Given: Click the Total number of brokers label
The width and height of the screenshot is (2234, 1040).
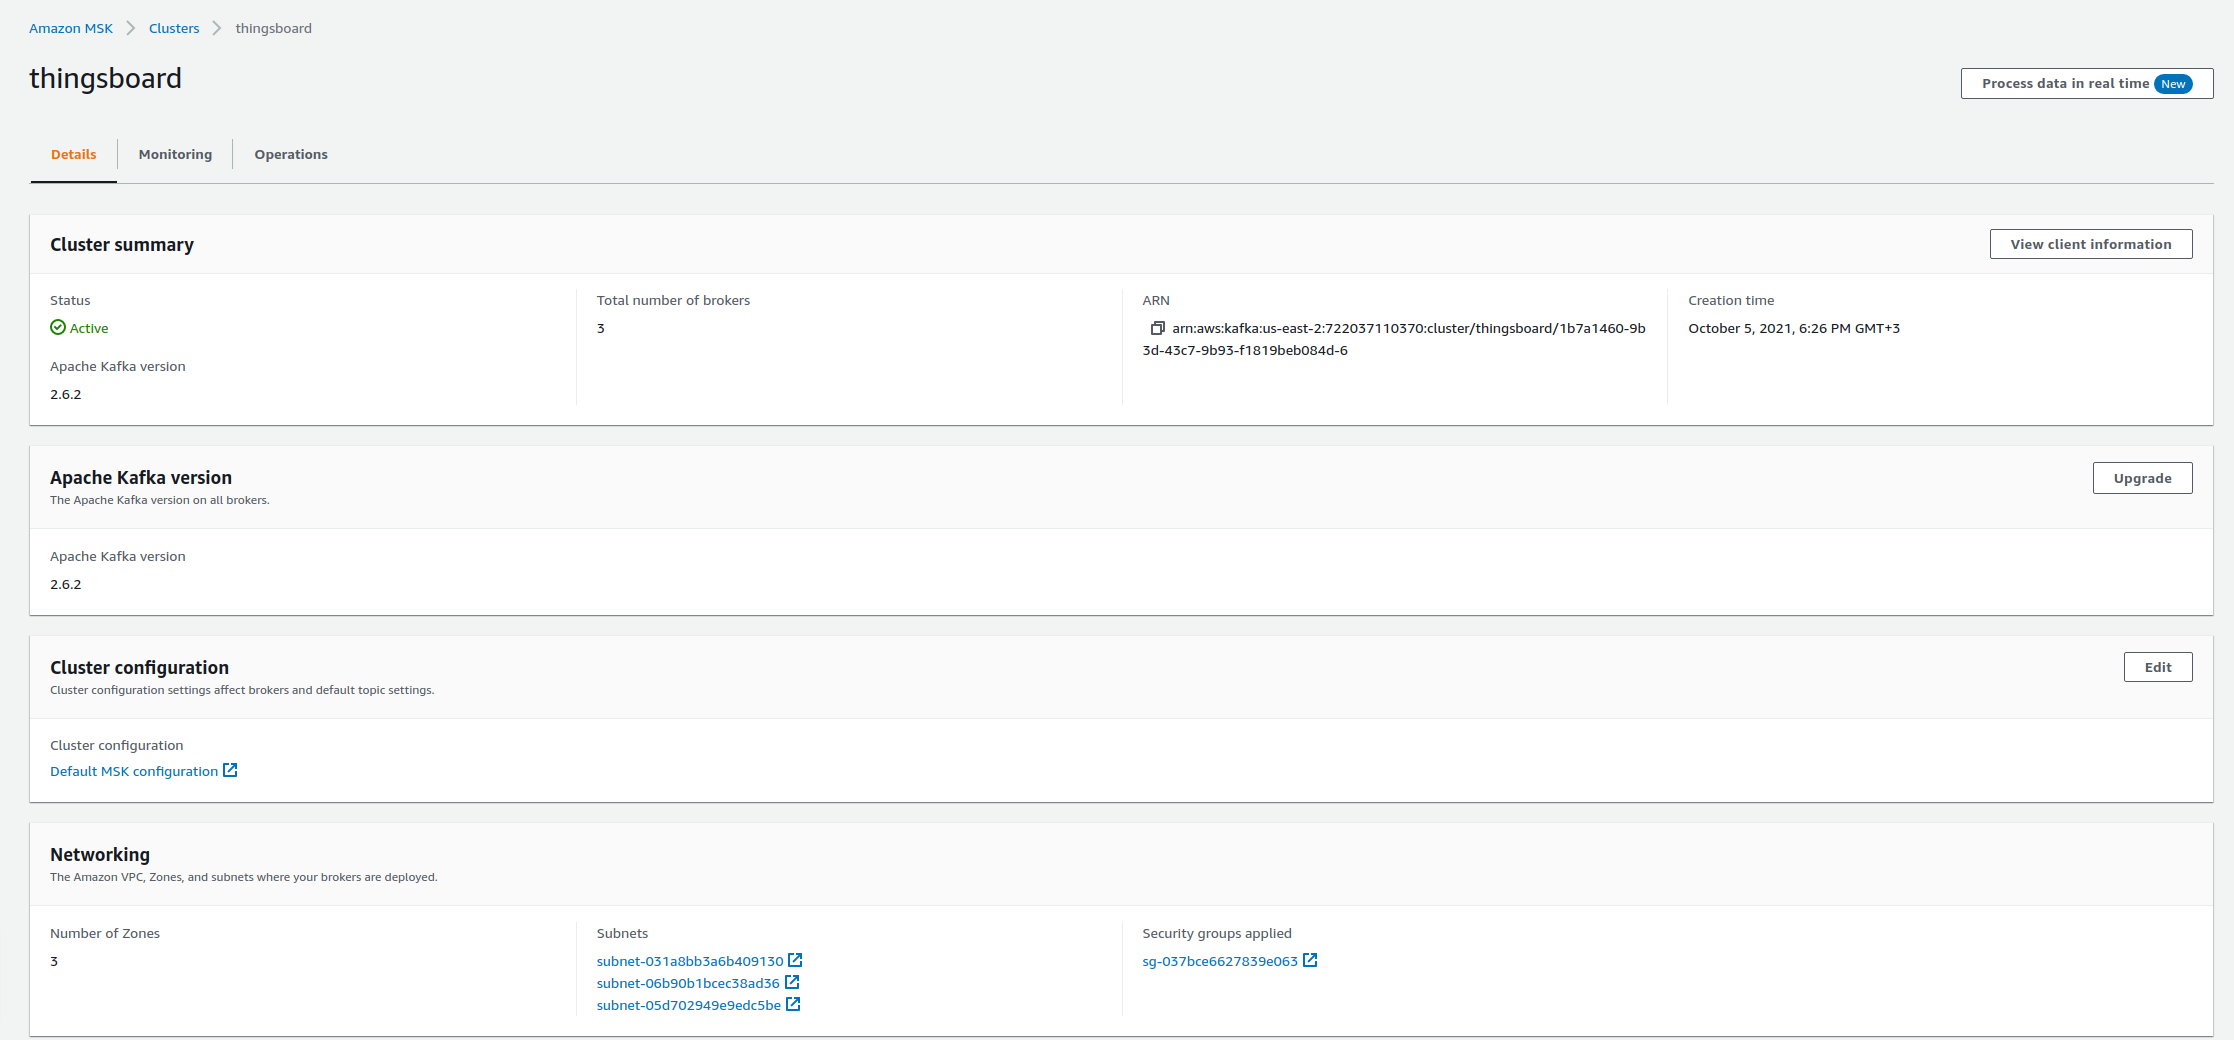Looking at the screenshot, I should pos(673,300).
